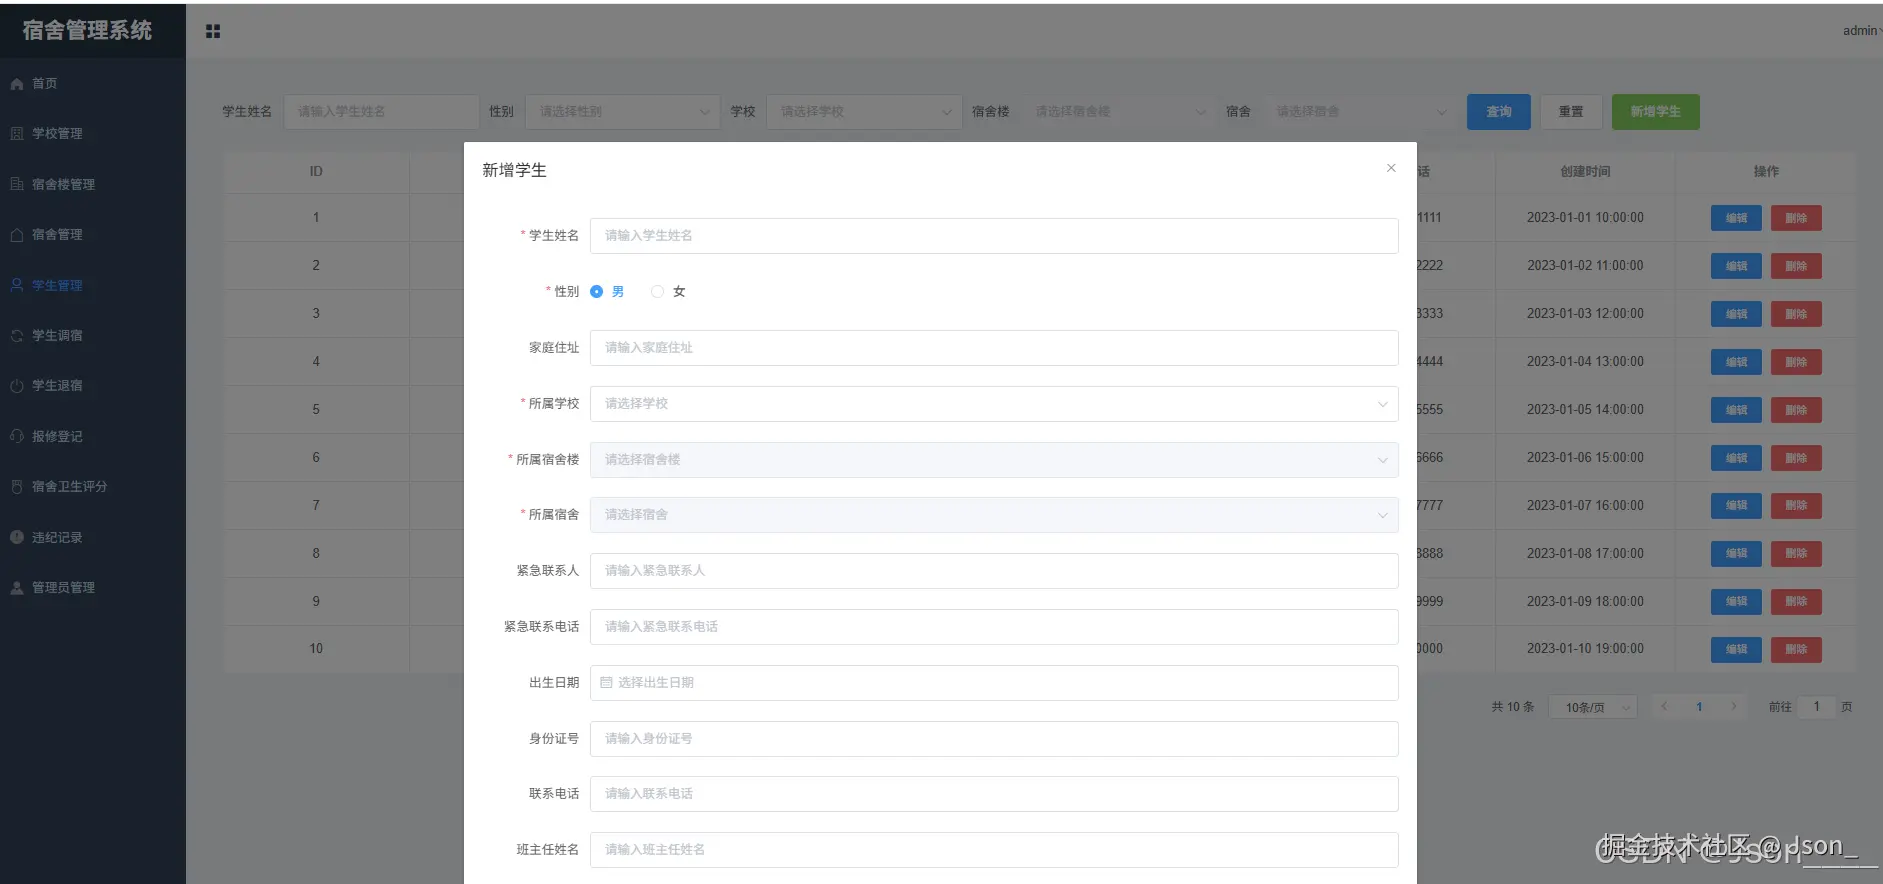Focus the 学生姓名 input in dialog
The width and height of the screenshot is (1883, 884).
(994, 236)
